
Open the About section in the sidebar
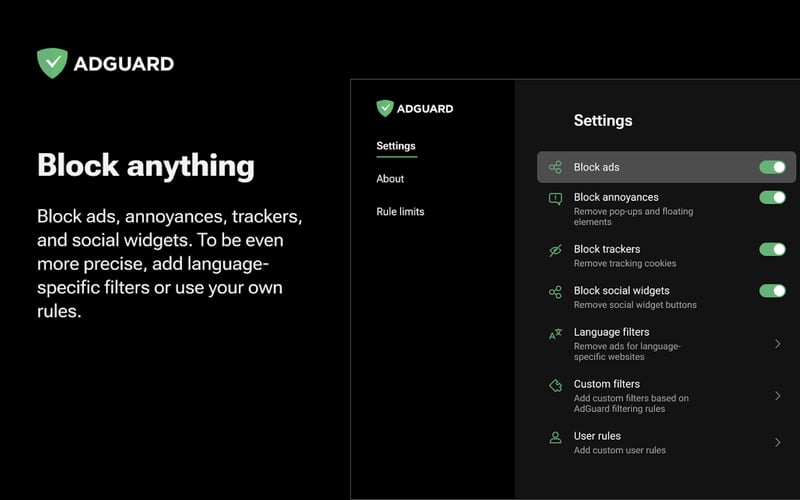[390, 179]
